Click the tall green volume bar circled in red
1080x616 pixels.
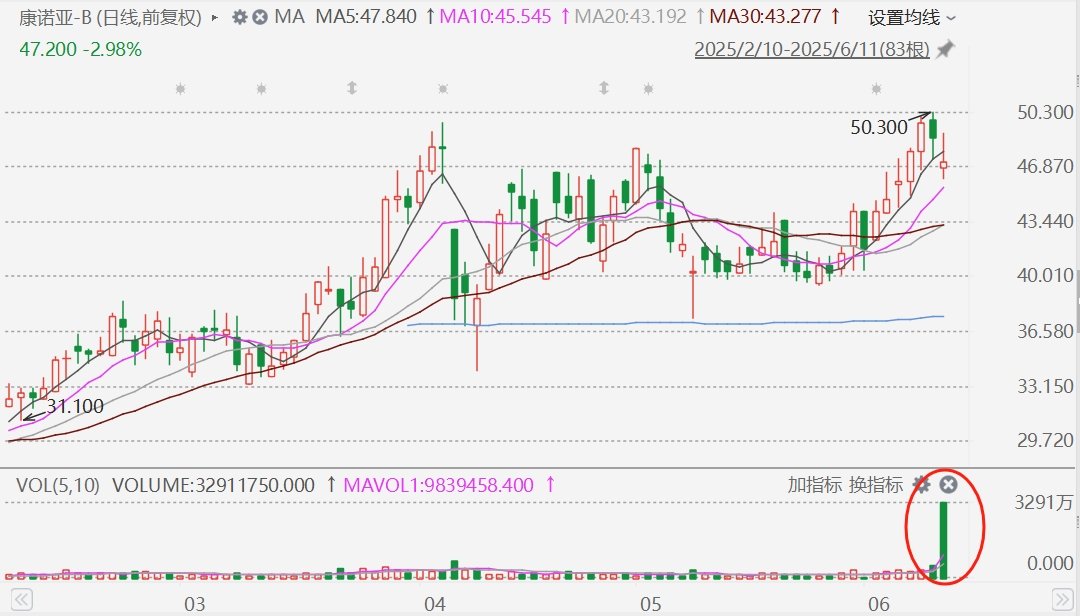click(944, 540)
